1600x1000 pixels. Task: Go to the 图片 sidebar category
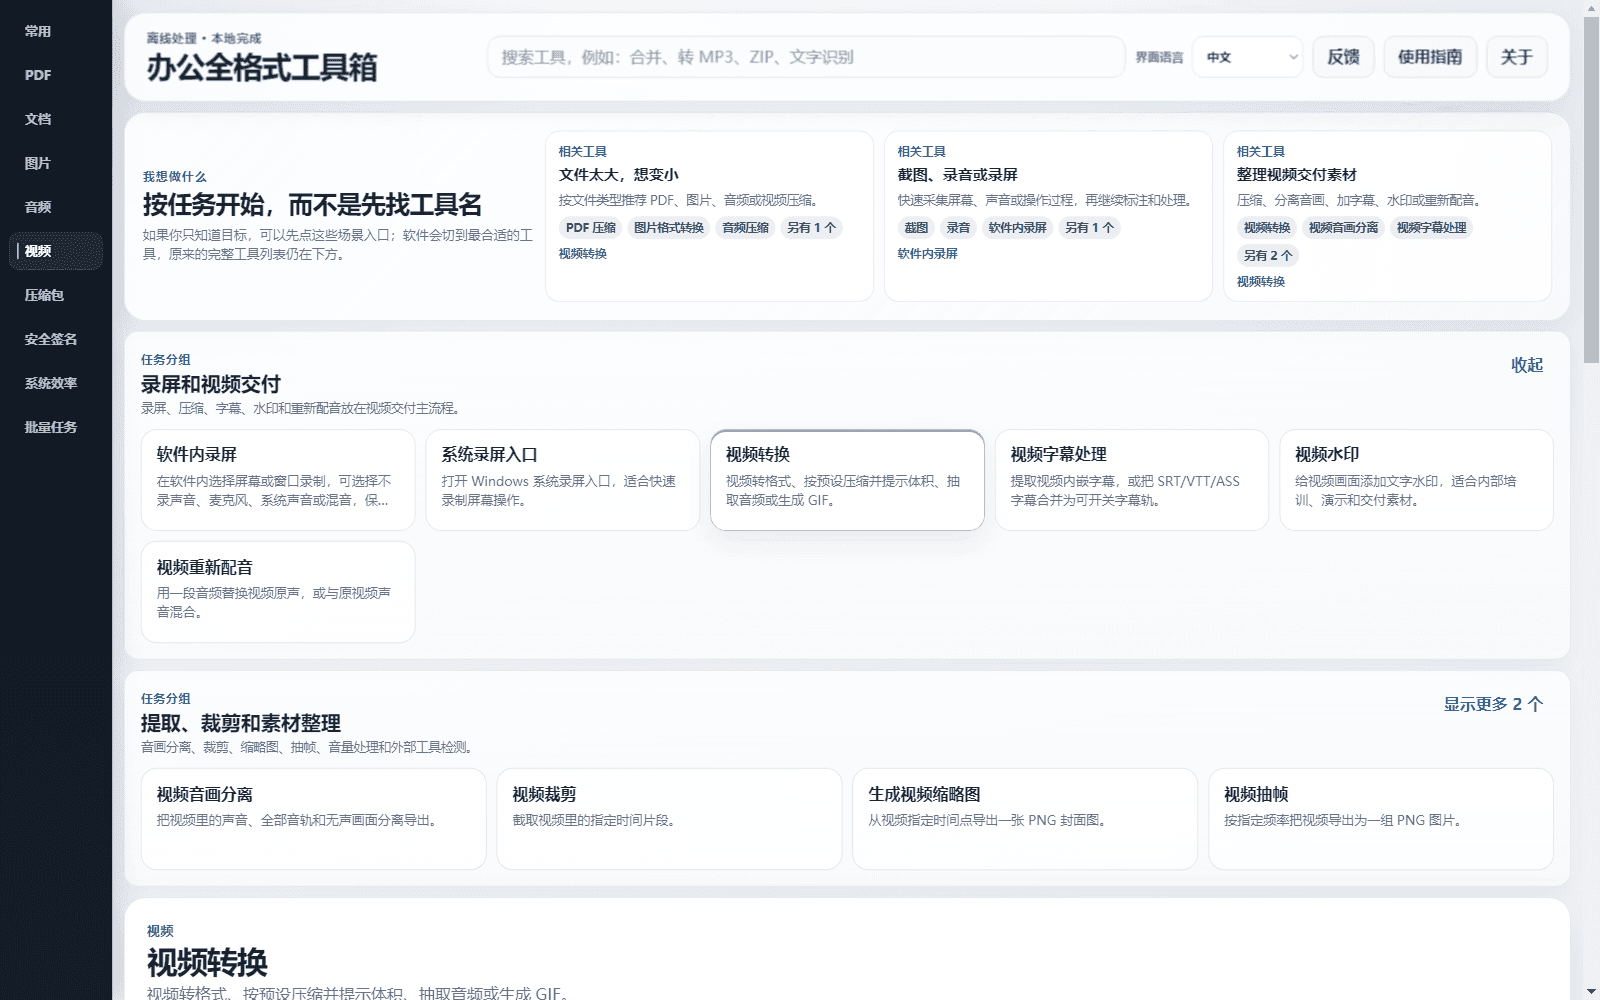(56, 163)
